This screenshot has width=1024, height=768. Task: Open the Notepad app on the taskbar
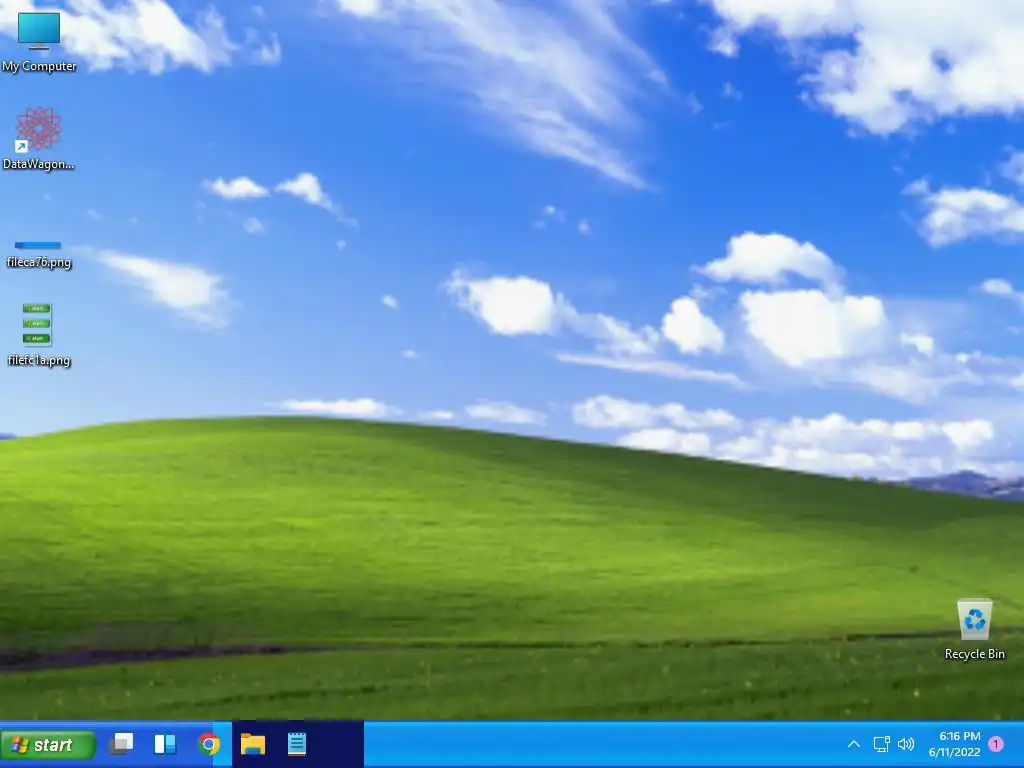click(296, 744)
